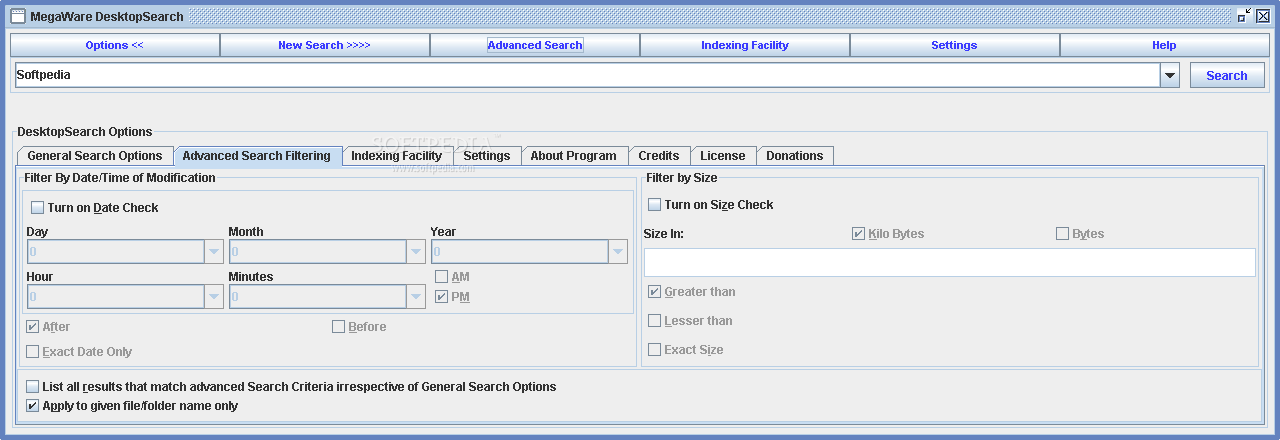Image resolution: width=1280 pixels, height=440 pixels.
Task: Open the License tab
Action: [723, 156]
